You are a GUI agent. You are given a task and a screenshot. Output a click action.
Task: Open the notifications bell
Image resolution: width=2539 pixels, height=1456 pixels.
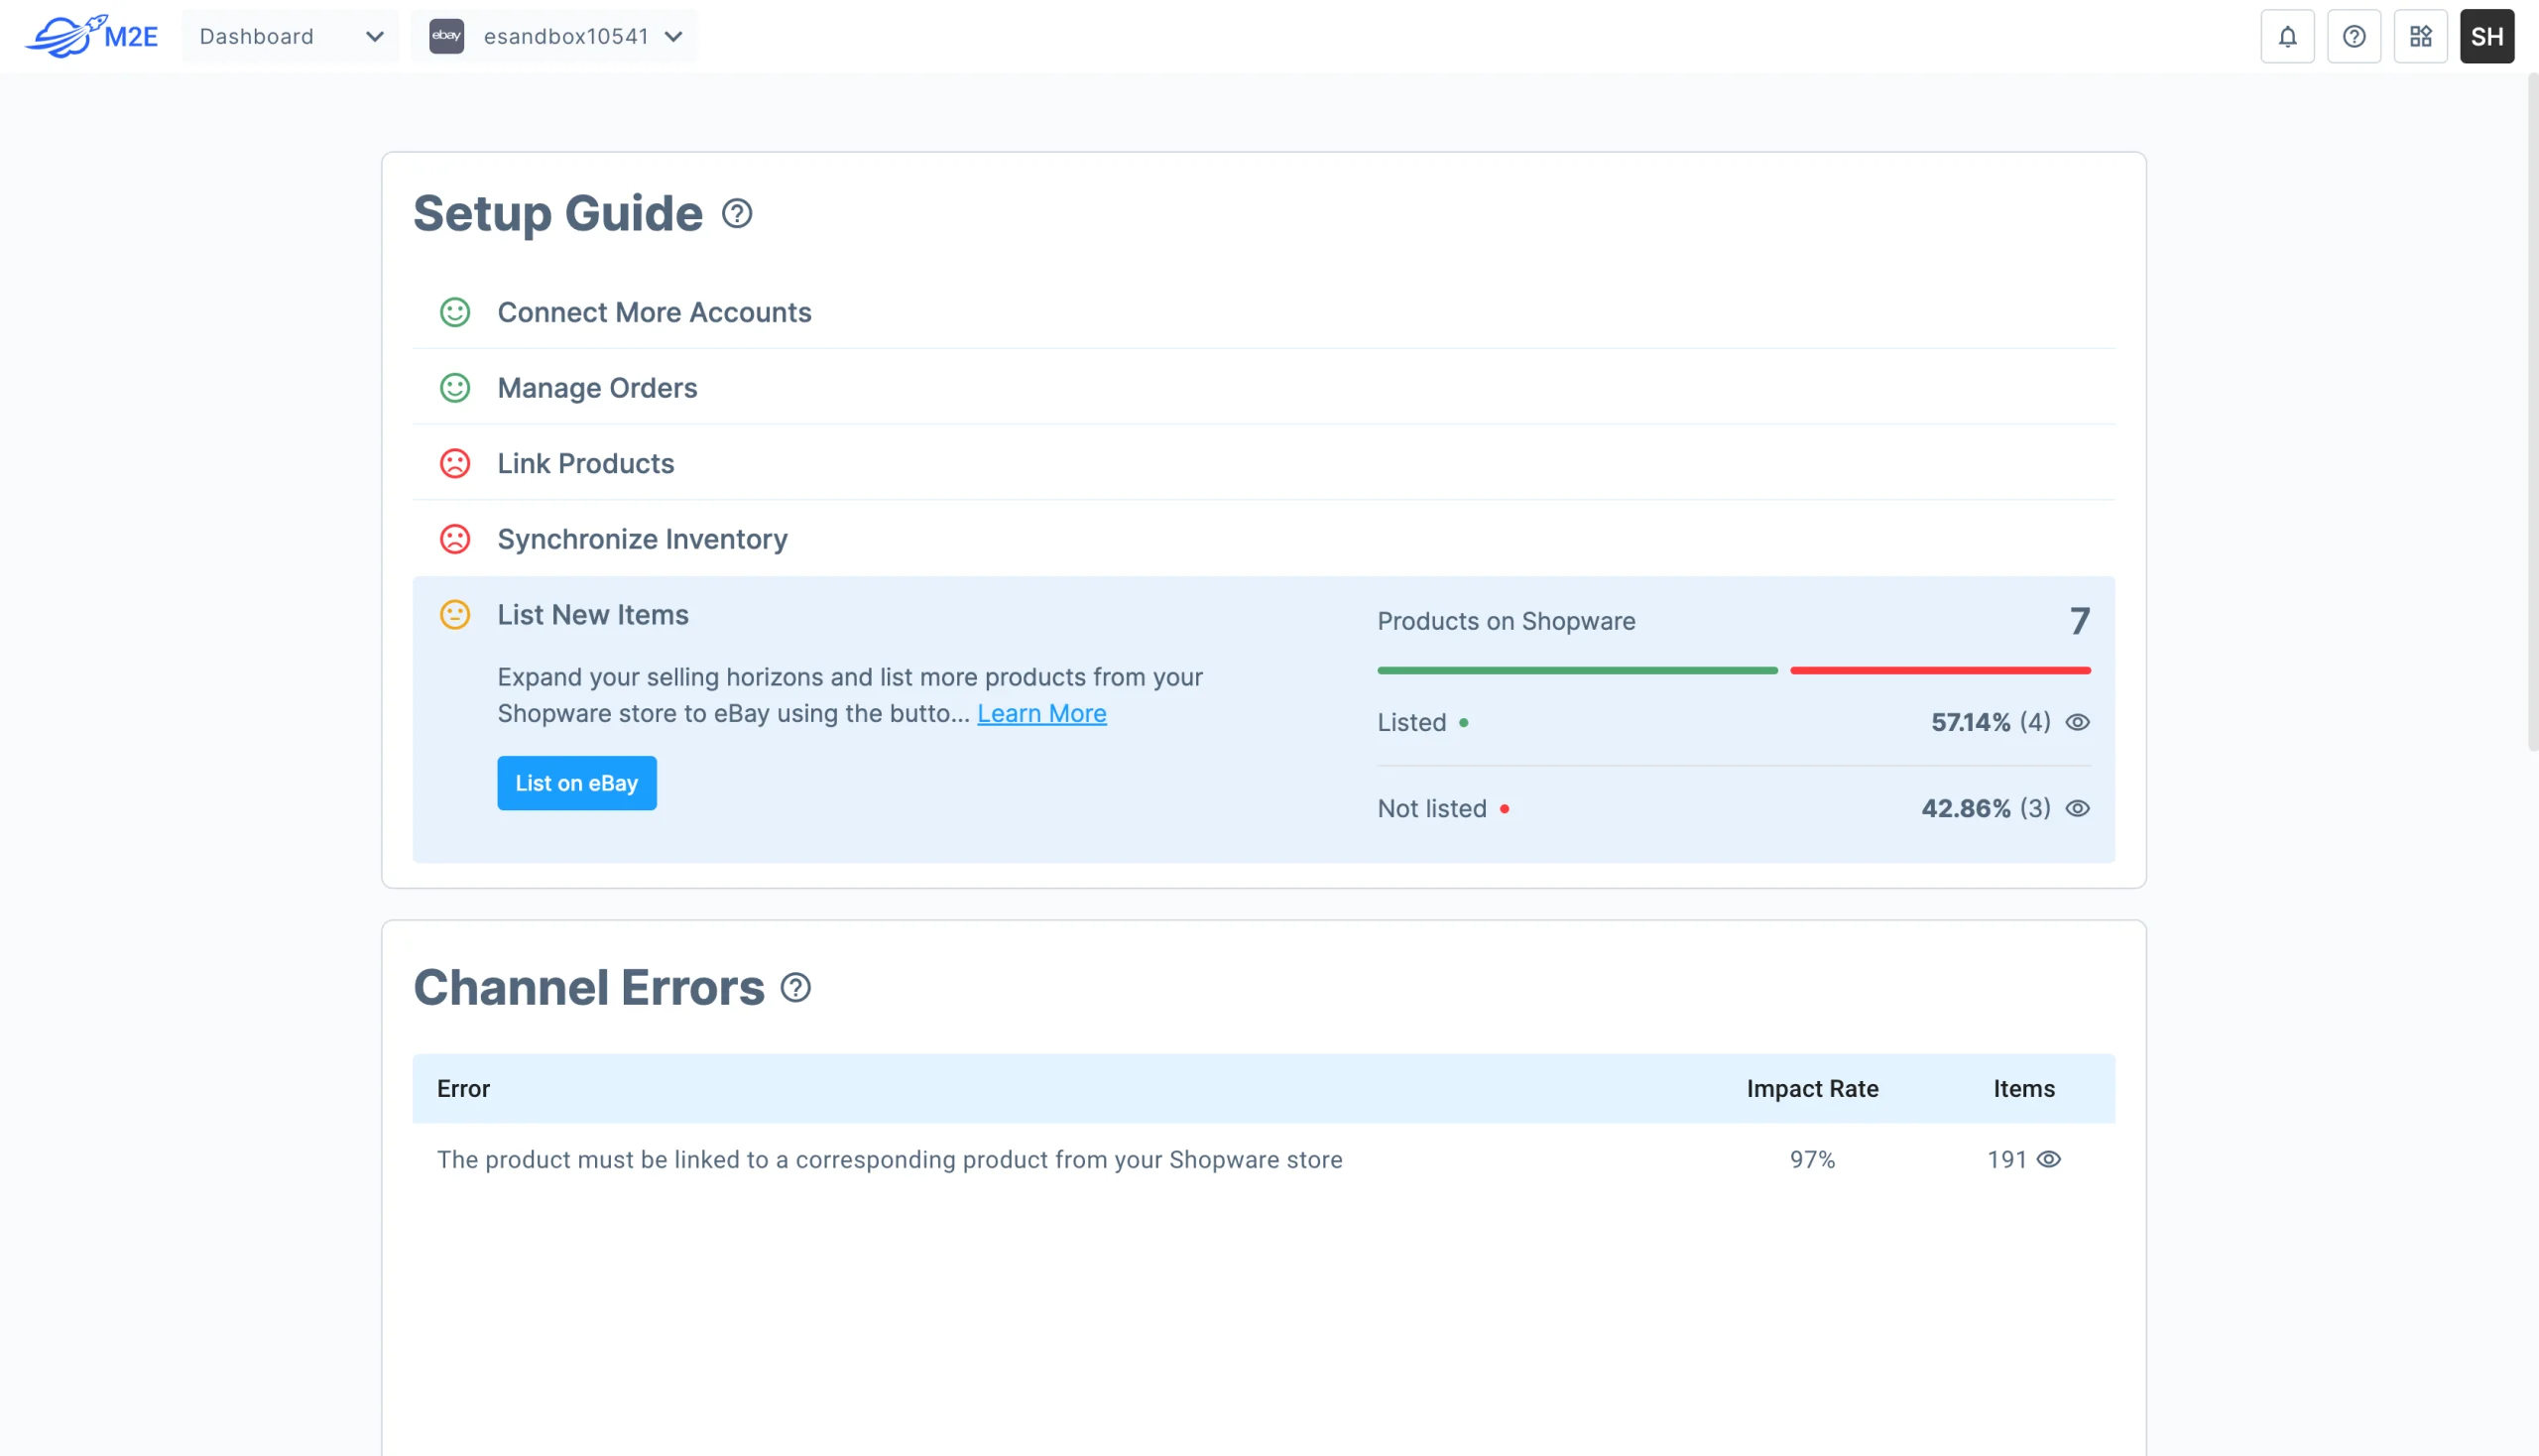click(2287, 37)
